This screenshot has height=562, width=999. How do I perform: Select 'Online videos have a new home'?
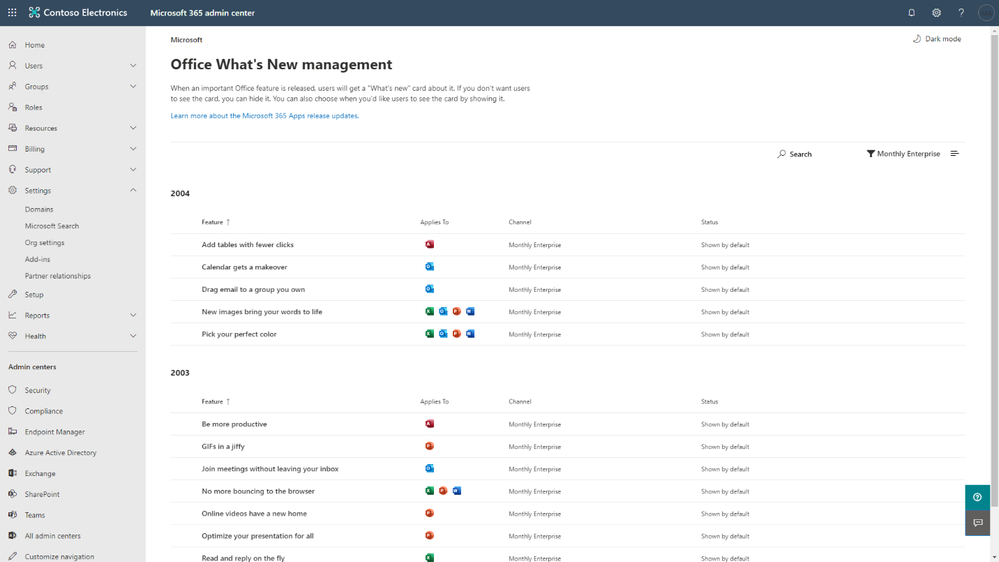(x=254, y=514)
